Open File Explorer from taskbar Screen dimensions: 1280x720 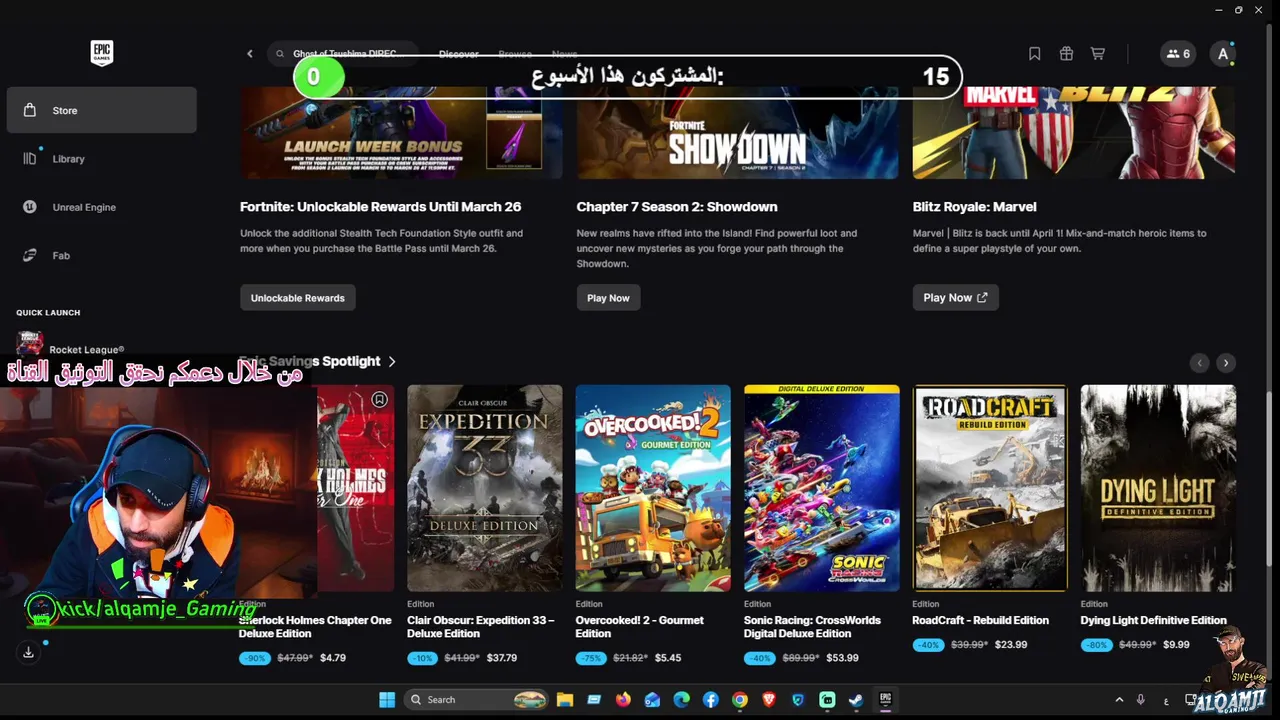pyautogui.click(x=564, y=700)
